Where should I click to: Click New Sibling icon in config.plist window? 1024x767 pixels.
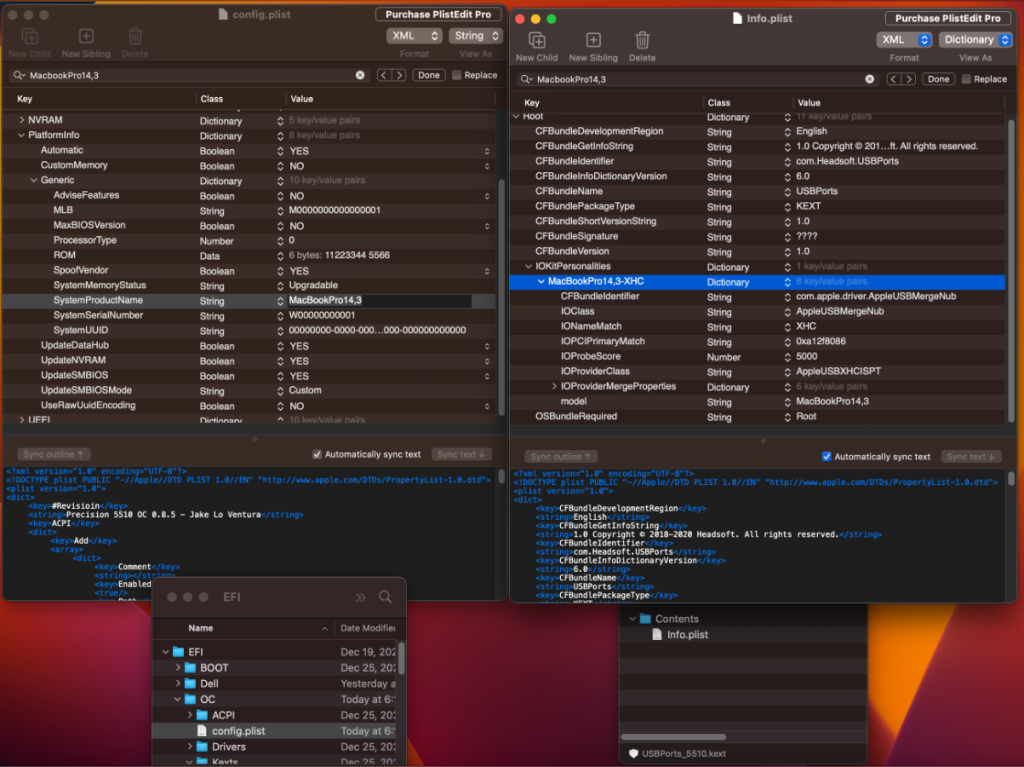point(86,37)
